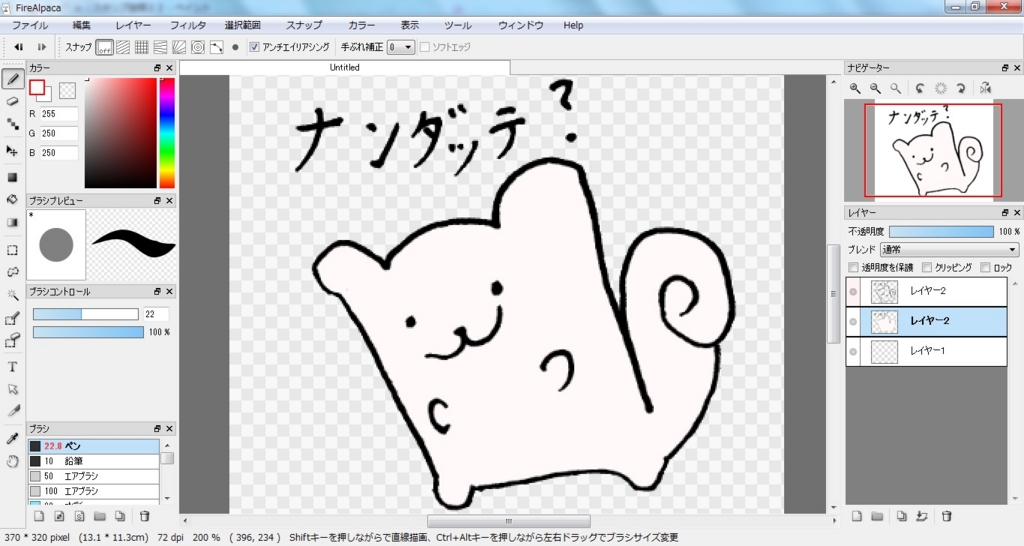Select the selection eraser tool
Image resolution: width=1024 pixels, height=546 pixels.
coord(12,340)
